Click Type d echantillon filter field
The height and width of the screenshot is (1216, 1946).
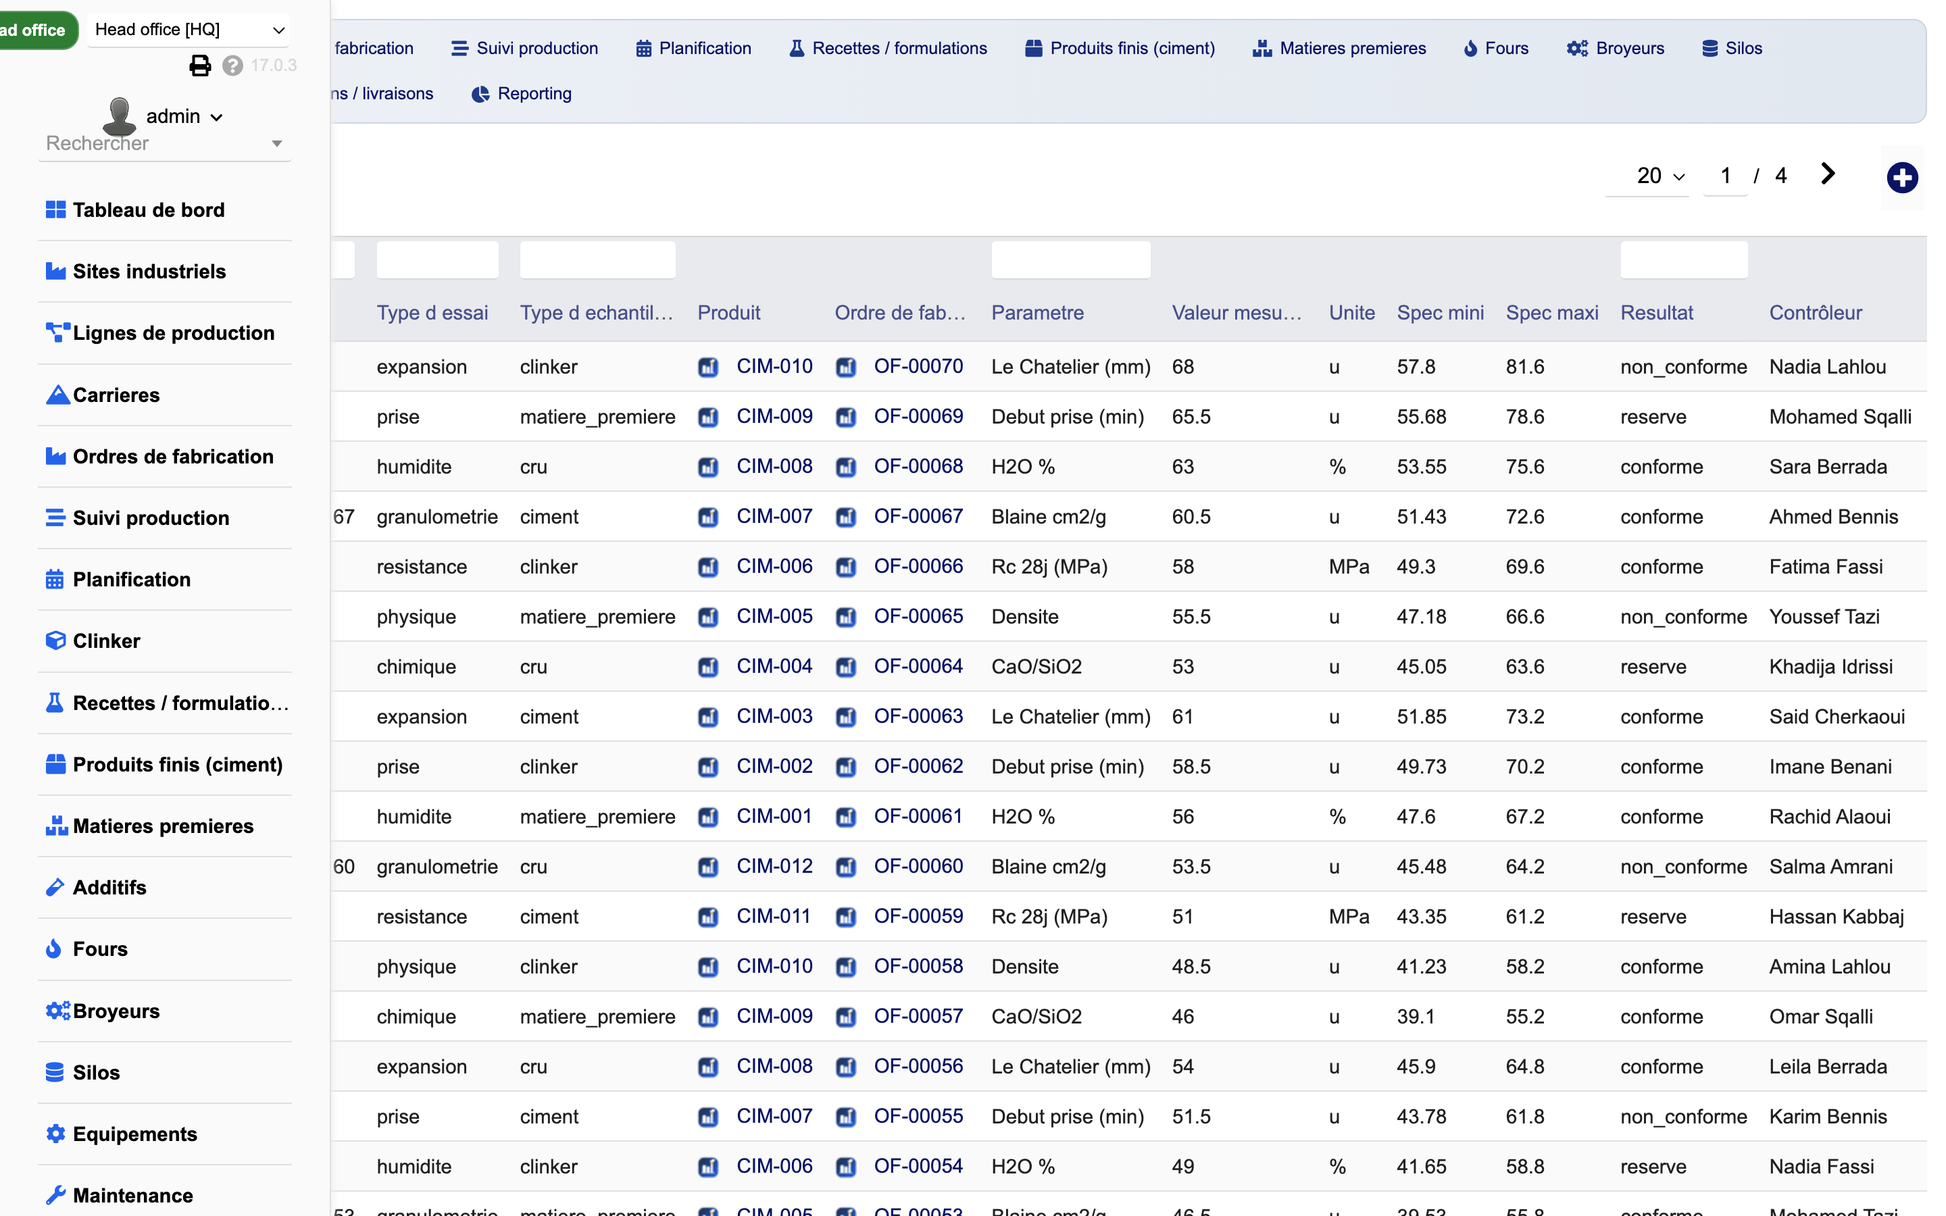597,260
